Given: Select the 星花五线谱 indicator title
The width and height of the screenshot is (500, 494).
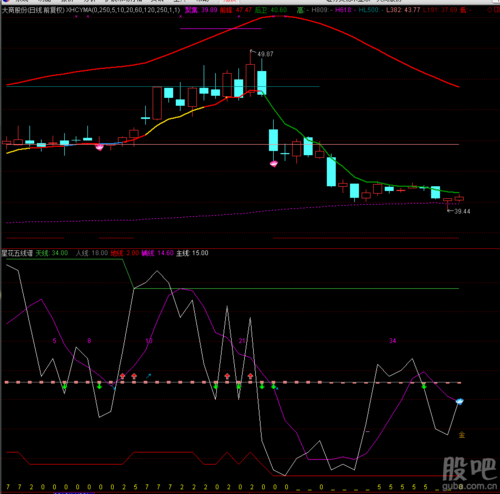Looking at the screenshot, I should (x=17, y=253).
